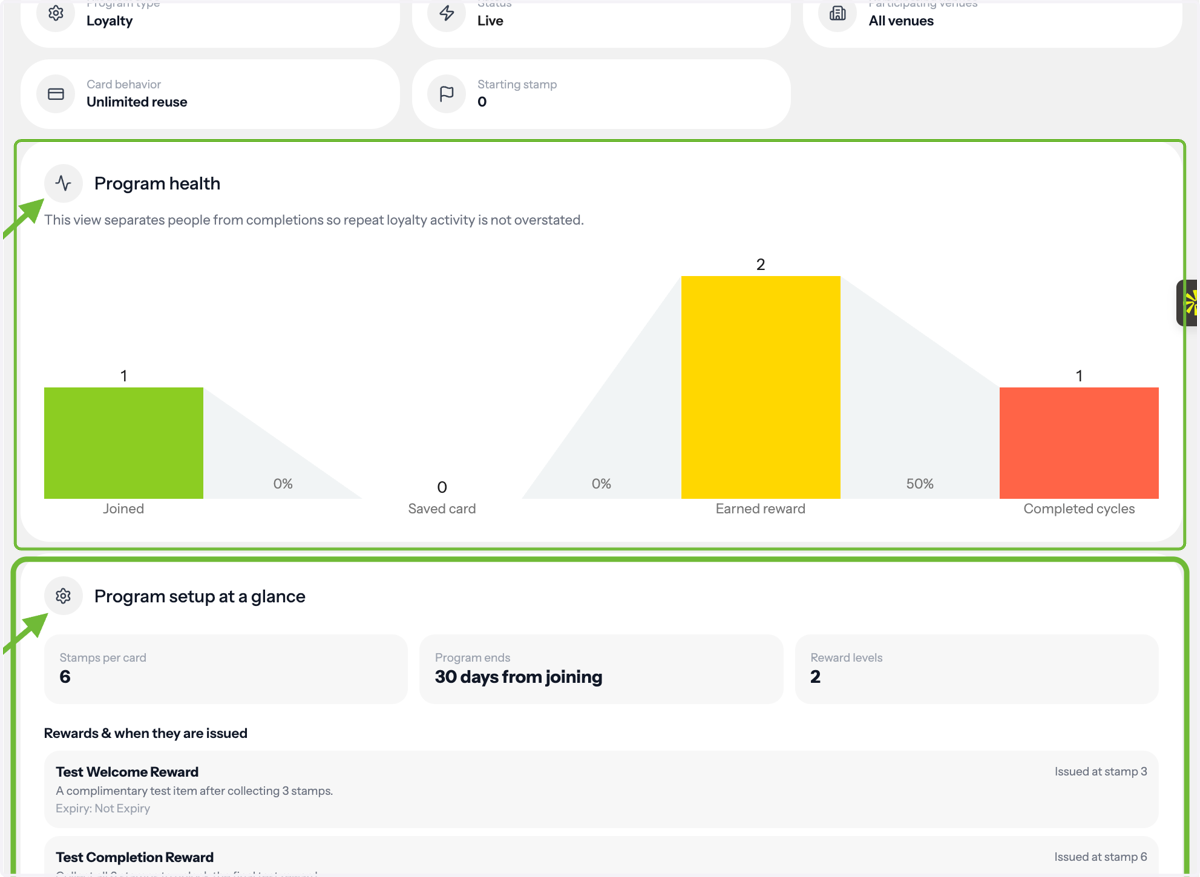Select the Reward levels tile
The height and width of the screenshot is (877, 1200).
click(x=977, y=669)
